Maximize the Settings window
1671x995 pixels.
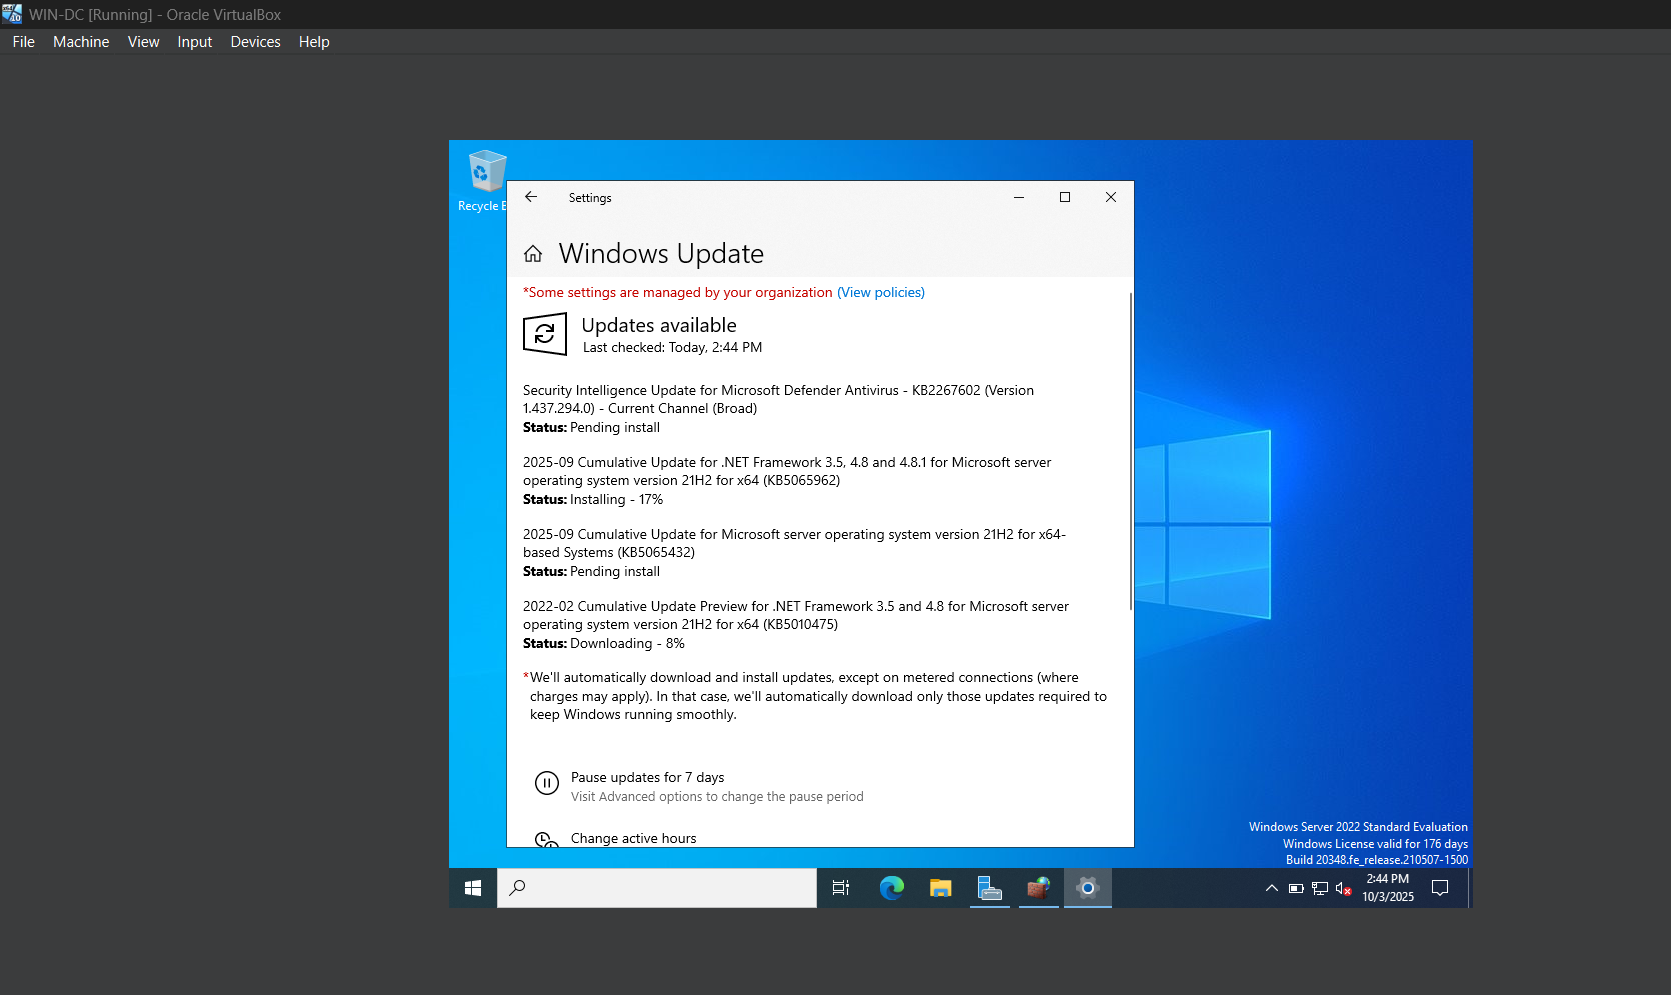pos(1065,197)
